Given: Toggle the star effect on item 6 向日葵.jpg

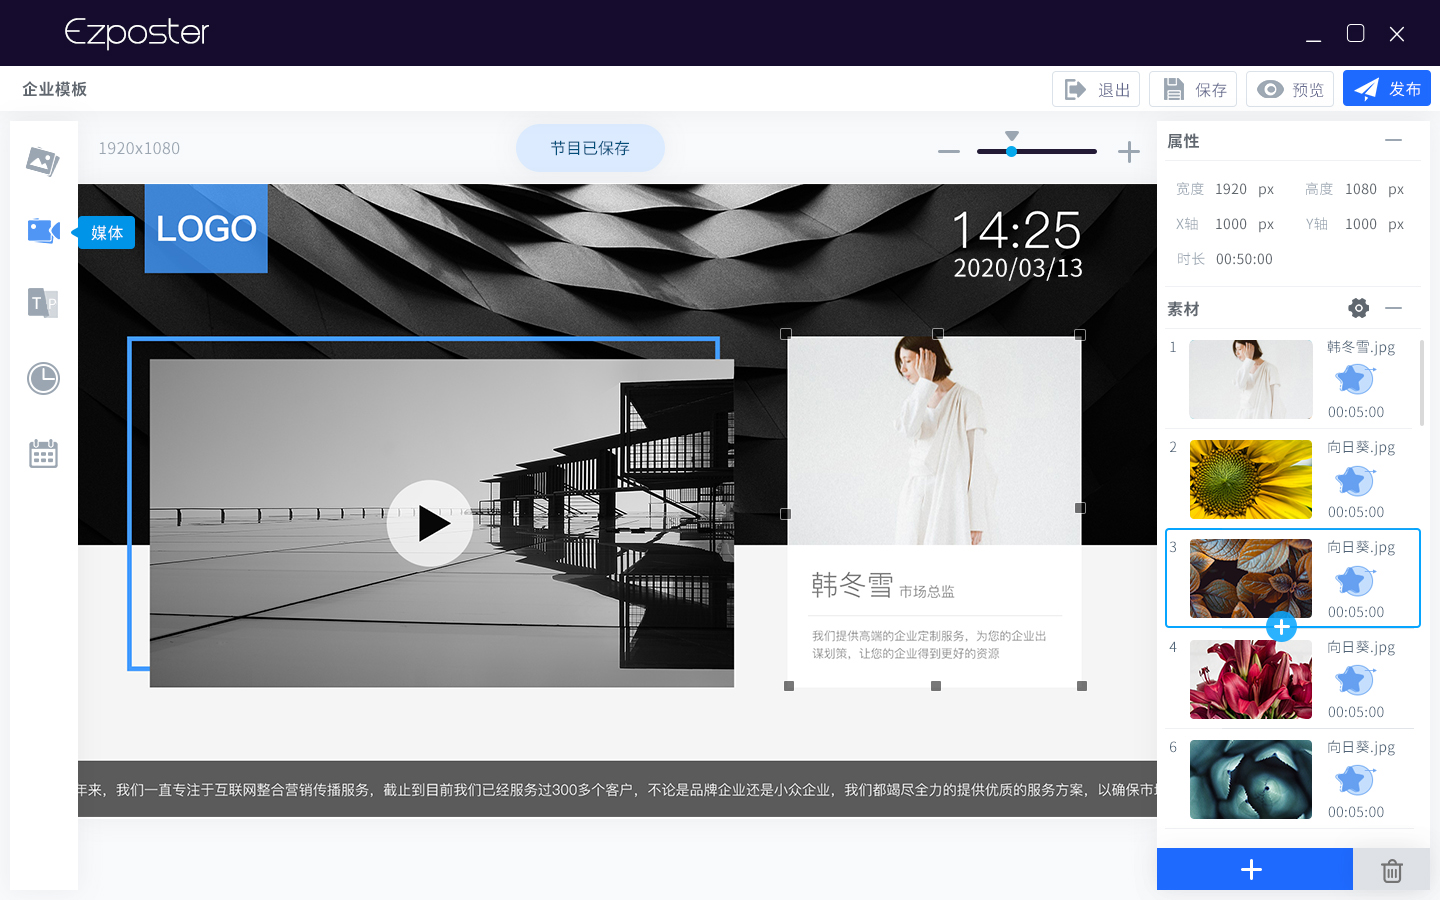Looking at the screenshot, I should click(x=1354, y=780).
